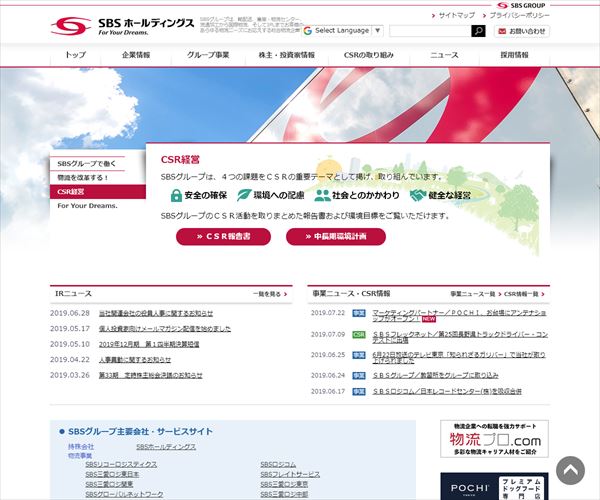Viewport: 600px width, 500px height.
Task: Select the 採用情報 navigation menu item
Action: point(514,55)
